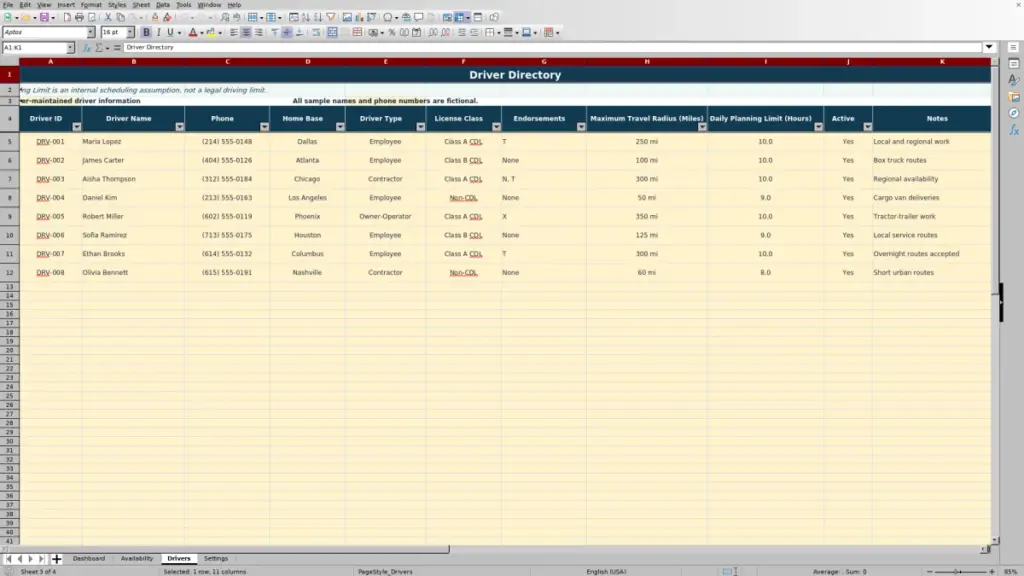Viewport: 1024px width, 576px height.
Task: Click the horizontal scrollbar at bottom
Action: point(494,550)
